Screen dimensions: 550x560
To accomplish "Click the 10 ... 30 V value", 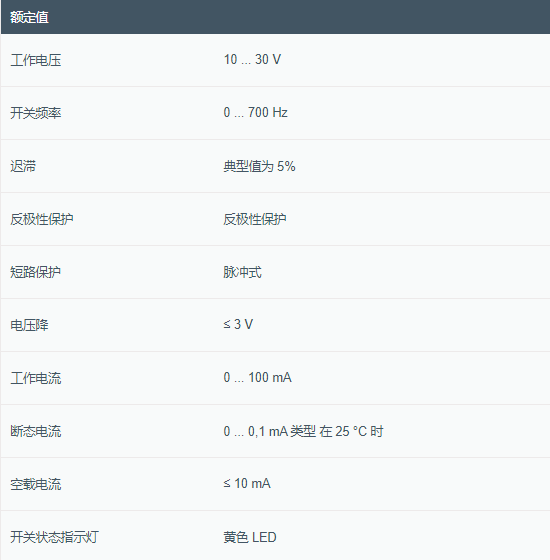I will (252, 59).
